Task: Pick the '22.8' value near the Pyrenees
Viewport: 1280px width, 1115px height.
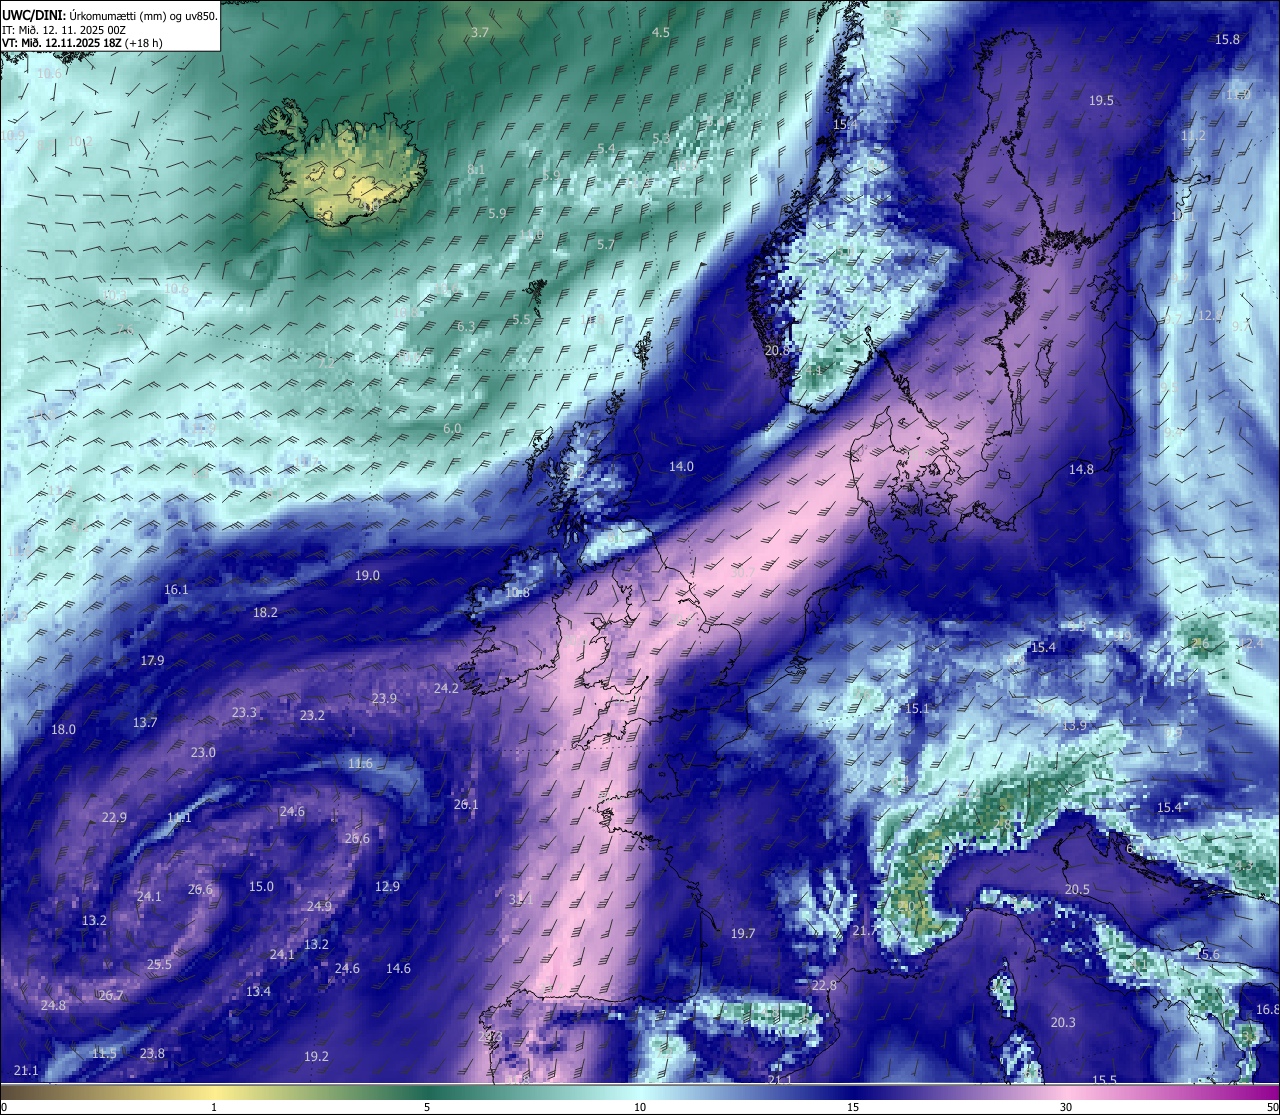Action: coord(824,986)
